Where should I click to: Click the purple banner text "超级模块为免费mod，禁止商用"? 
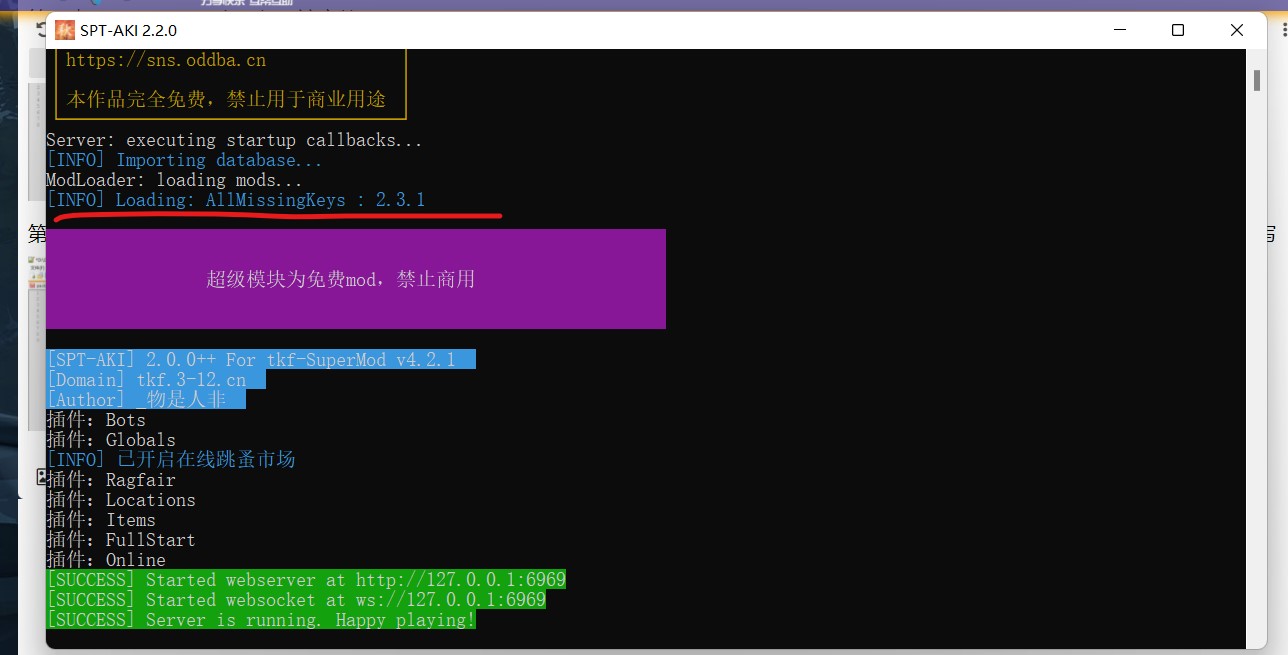pyautogui.click(x=341, y=279)
